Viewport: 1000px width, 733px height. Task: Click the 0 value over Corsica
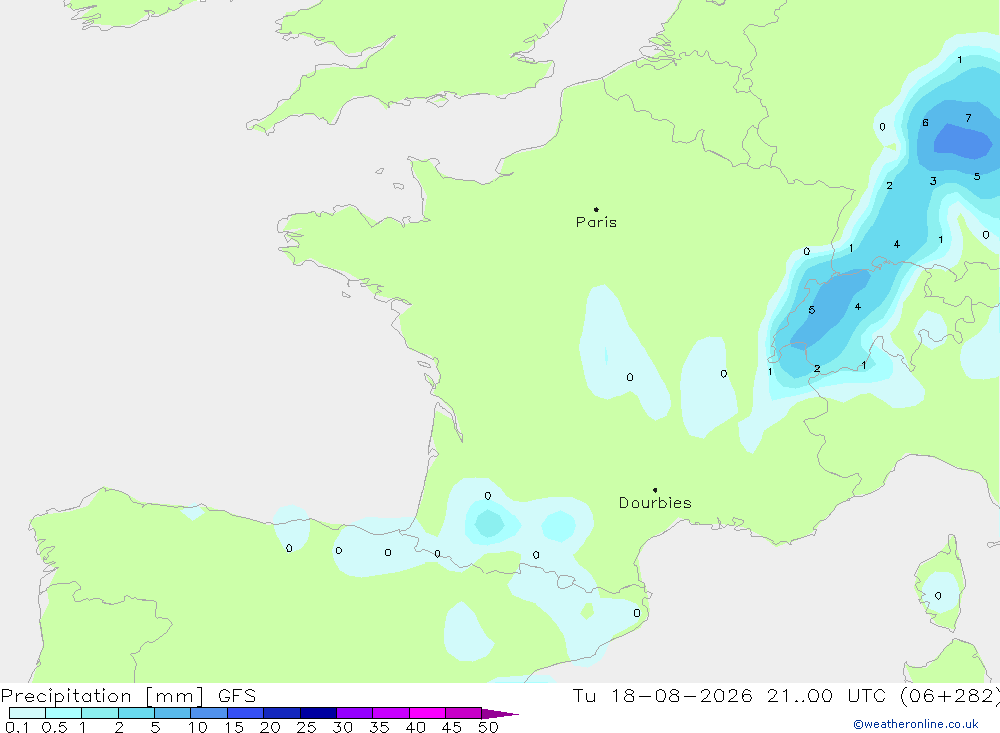point(938,596)
